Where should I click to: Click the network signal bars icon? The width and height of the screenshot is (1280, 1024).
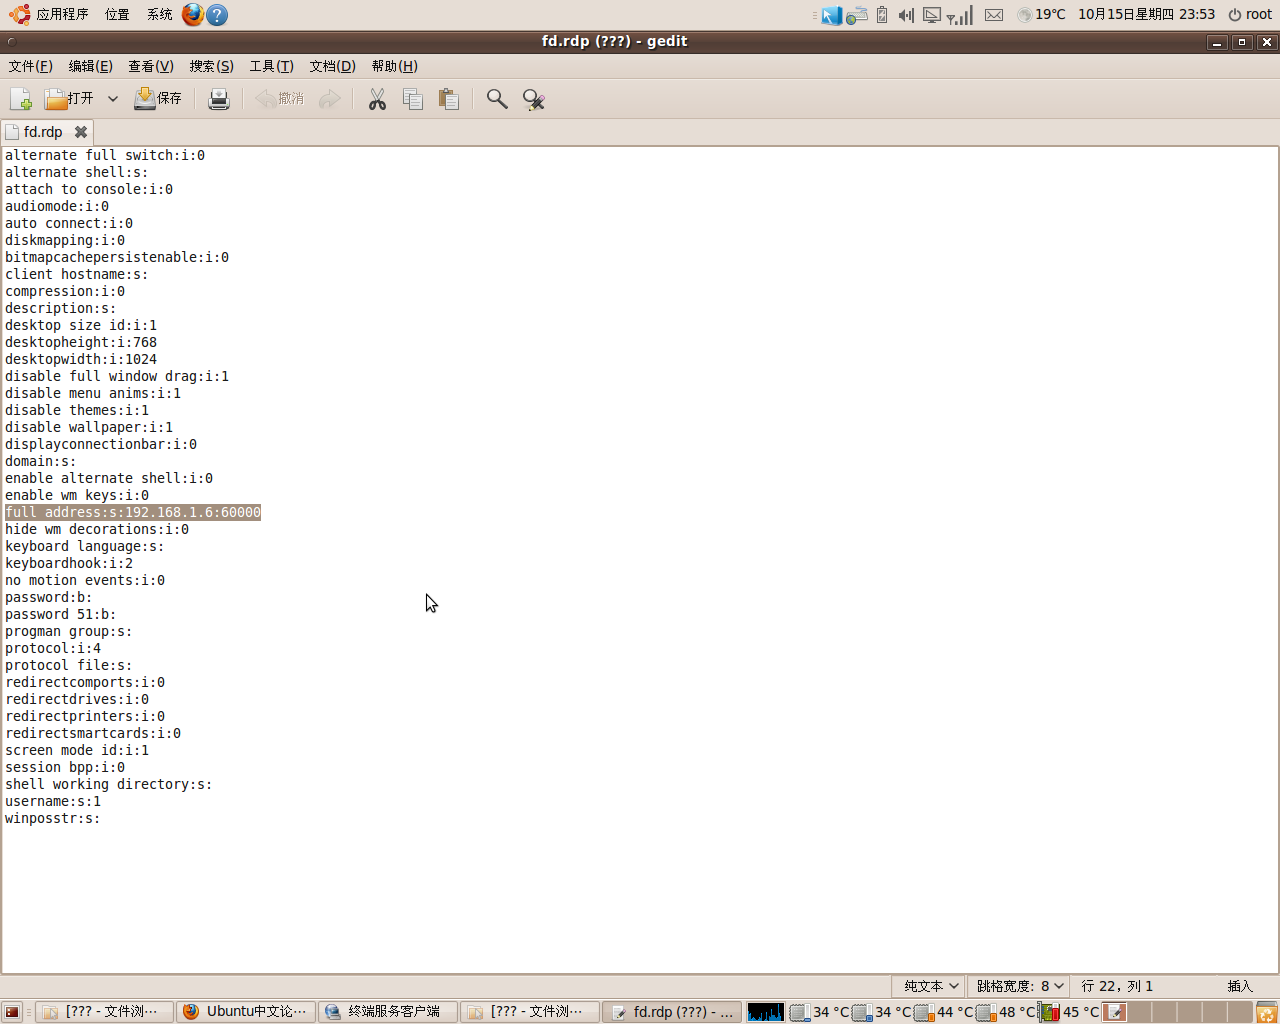(x=960, y=14)
